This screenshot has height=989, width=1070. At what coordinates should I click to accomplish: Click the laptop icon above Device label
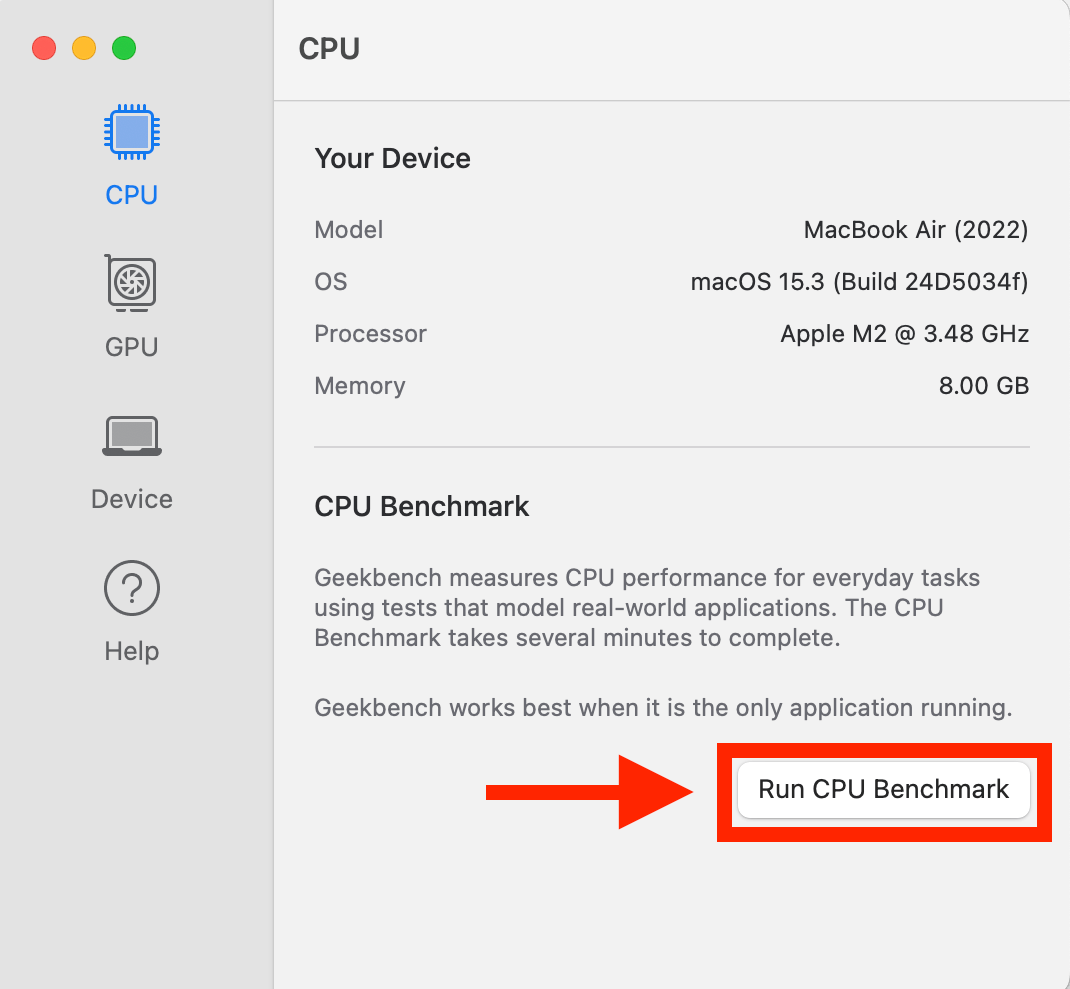[131, 435]
